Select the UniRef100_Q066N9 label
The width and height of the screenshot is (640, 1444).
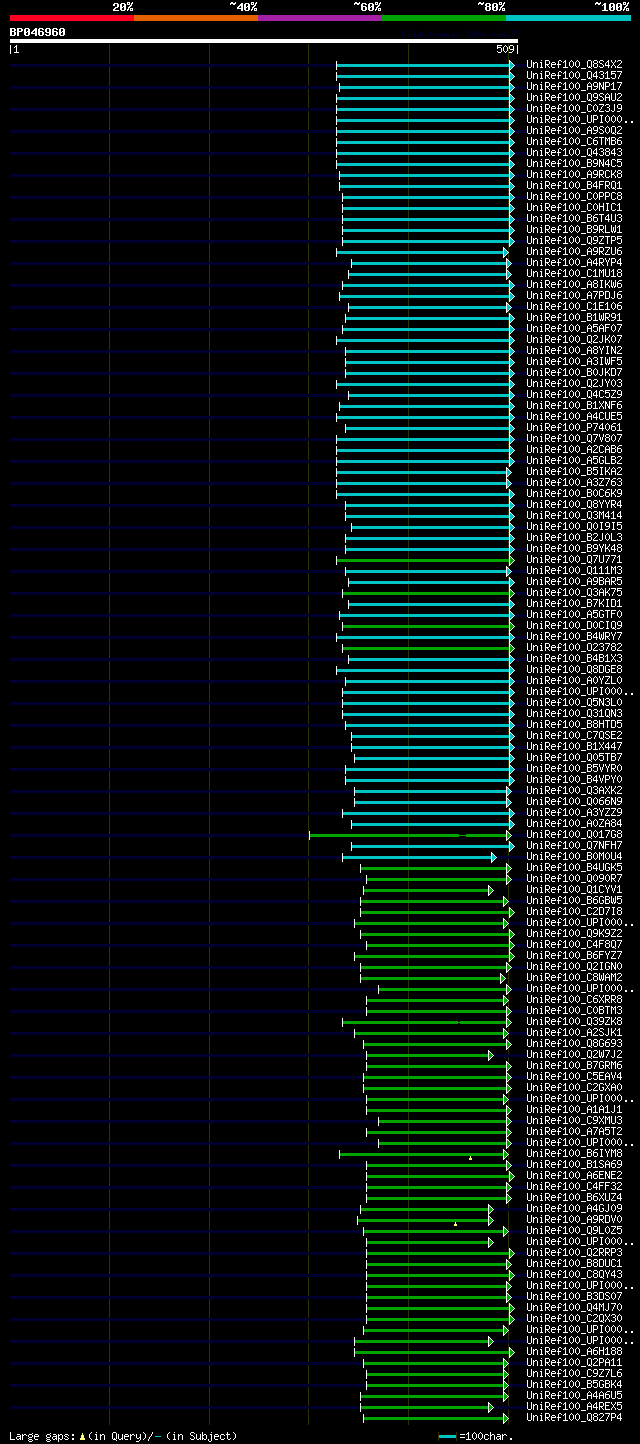[575, 801]
